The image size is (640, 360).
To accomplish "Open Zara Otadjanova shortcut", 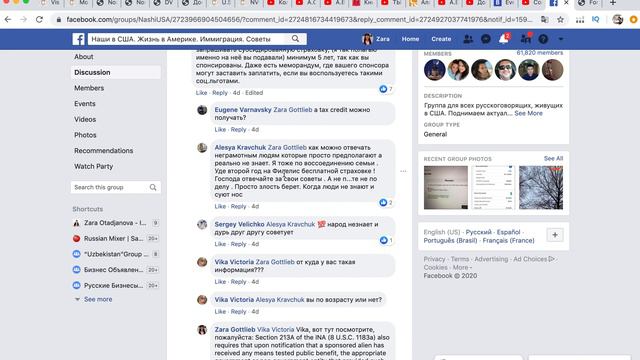I will tap(116, 223).
